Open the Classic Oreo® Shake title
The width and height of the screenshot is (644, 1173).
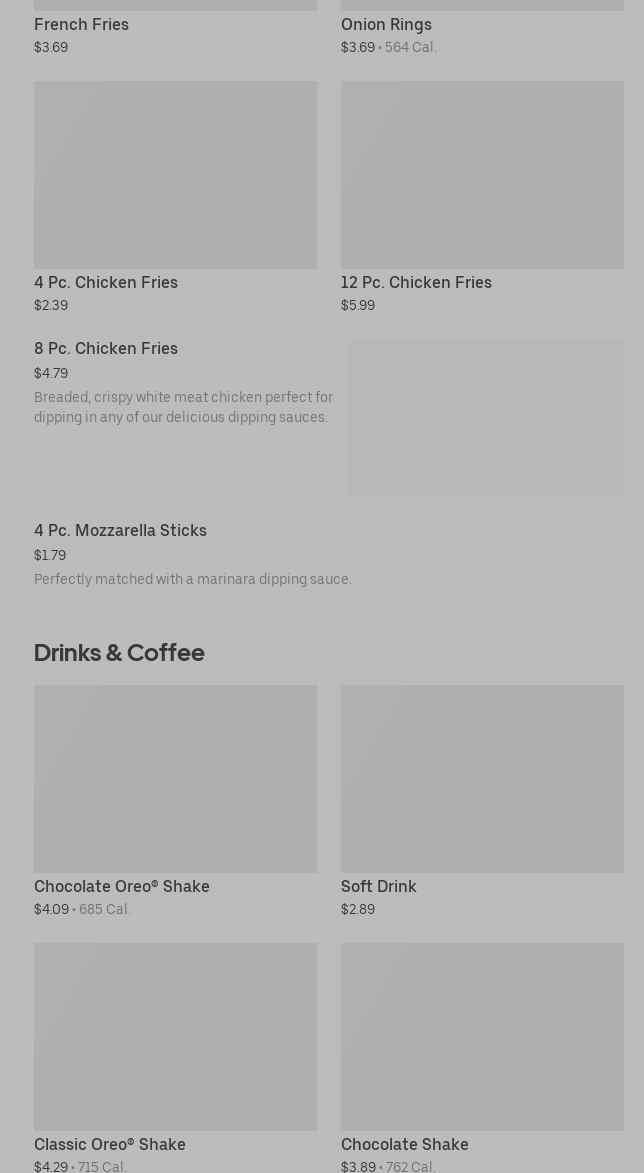click(110, 1144)
